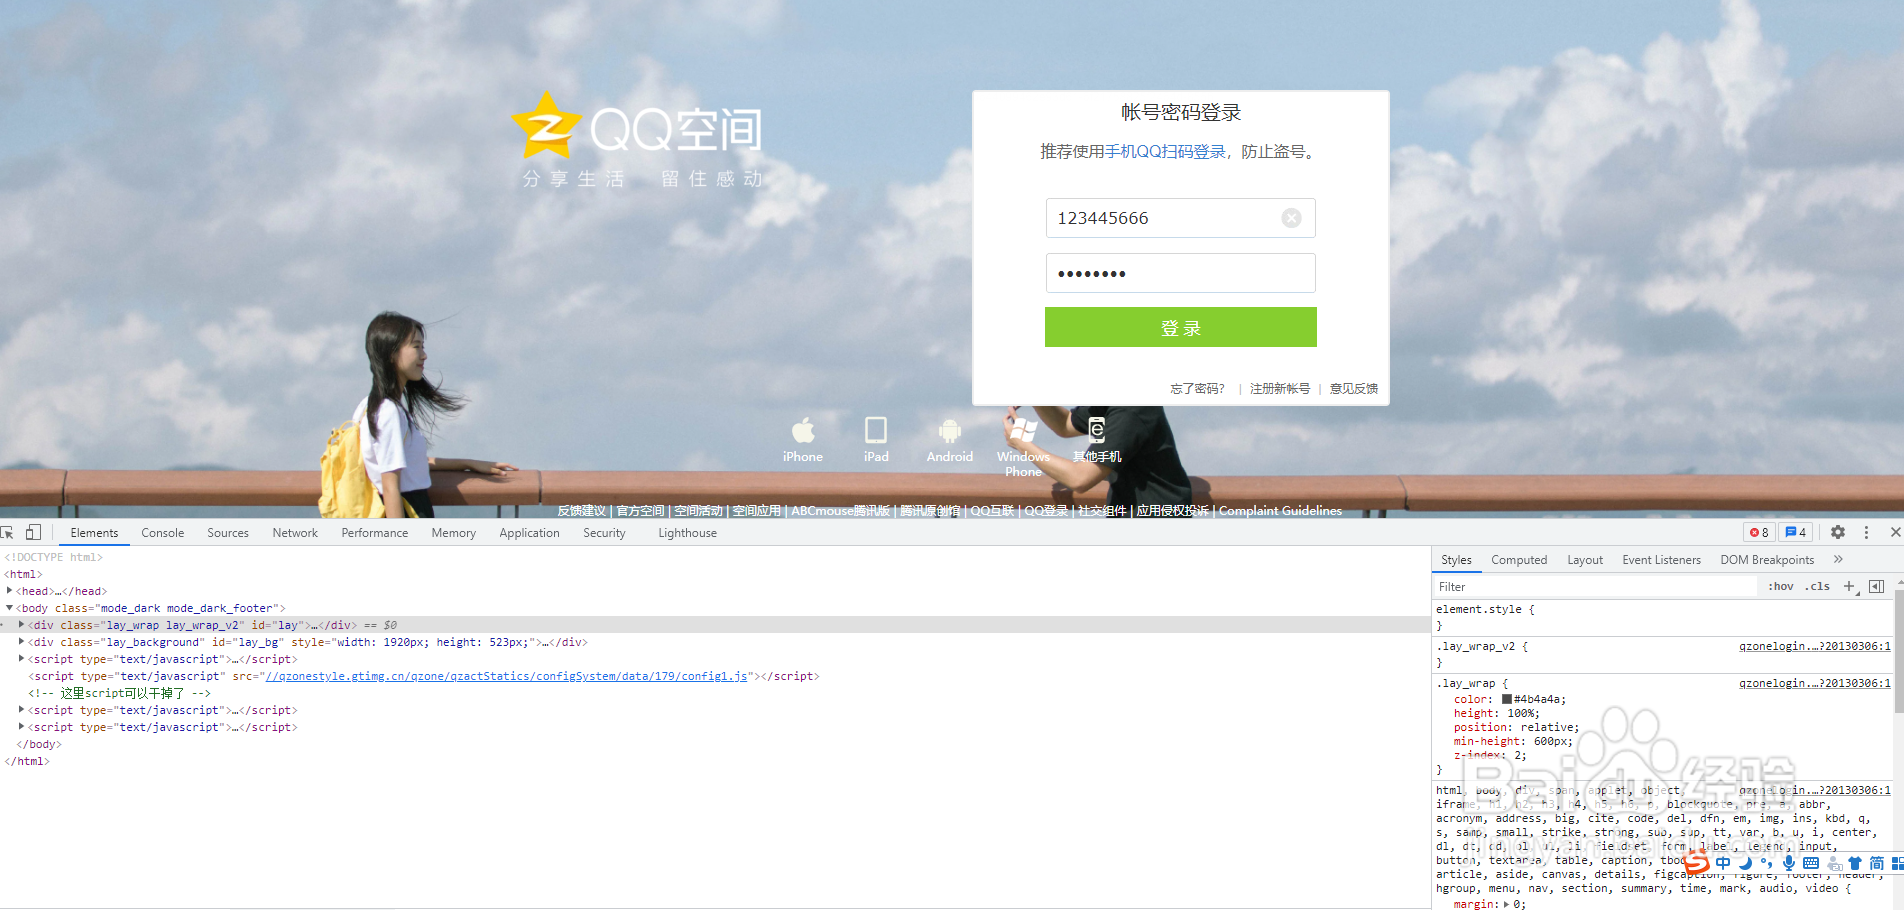Click the 8 errors badge in DevTools

pos(1759,532)
